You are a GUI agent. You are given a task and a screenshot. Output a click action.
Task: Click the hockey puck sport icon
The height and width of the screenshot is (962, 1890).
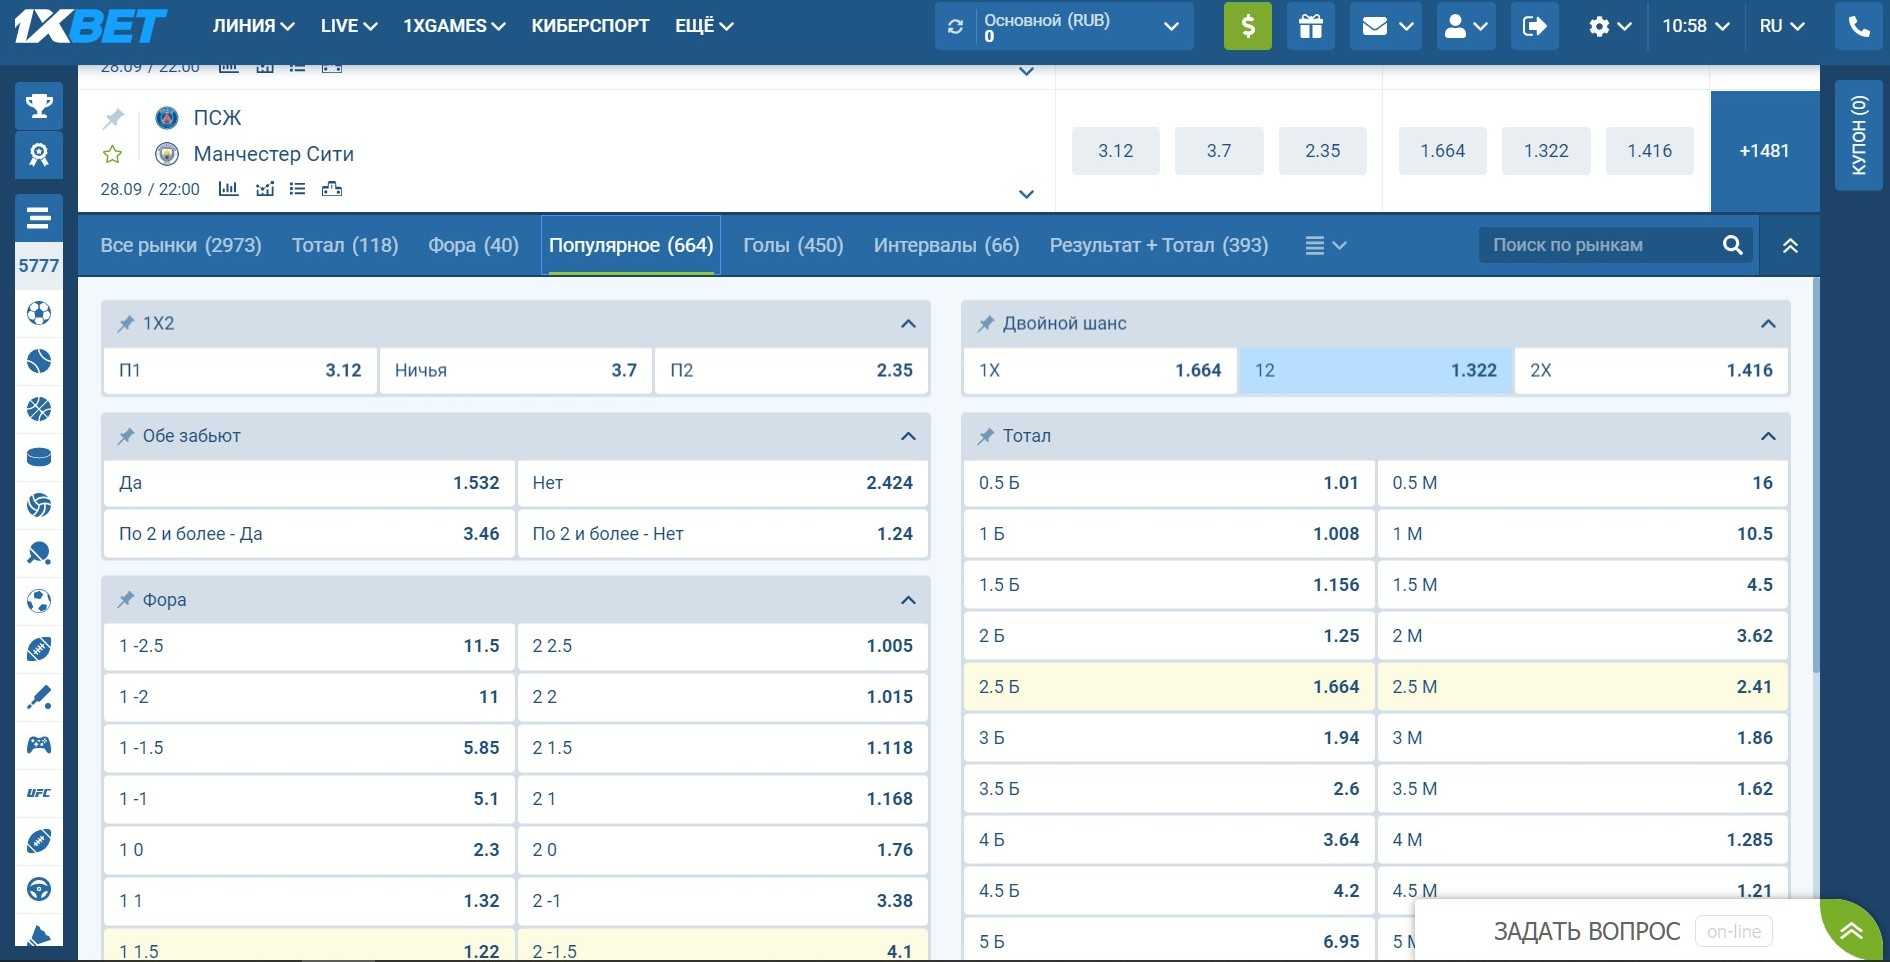(39, 457)
